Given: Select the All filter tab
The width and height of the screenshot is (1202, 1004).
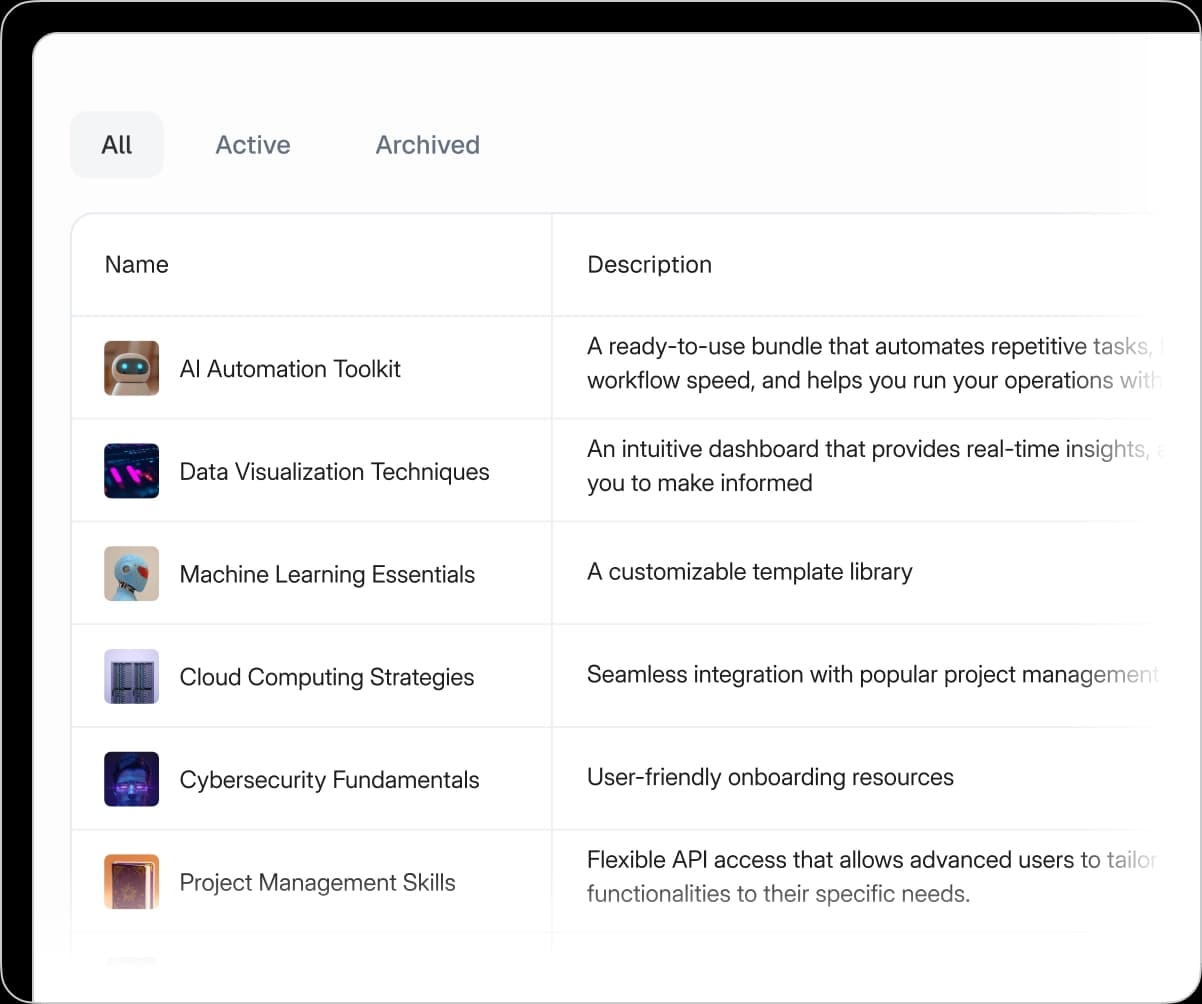Looking at the screenshot, I should tap(117, 144).
